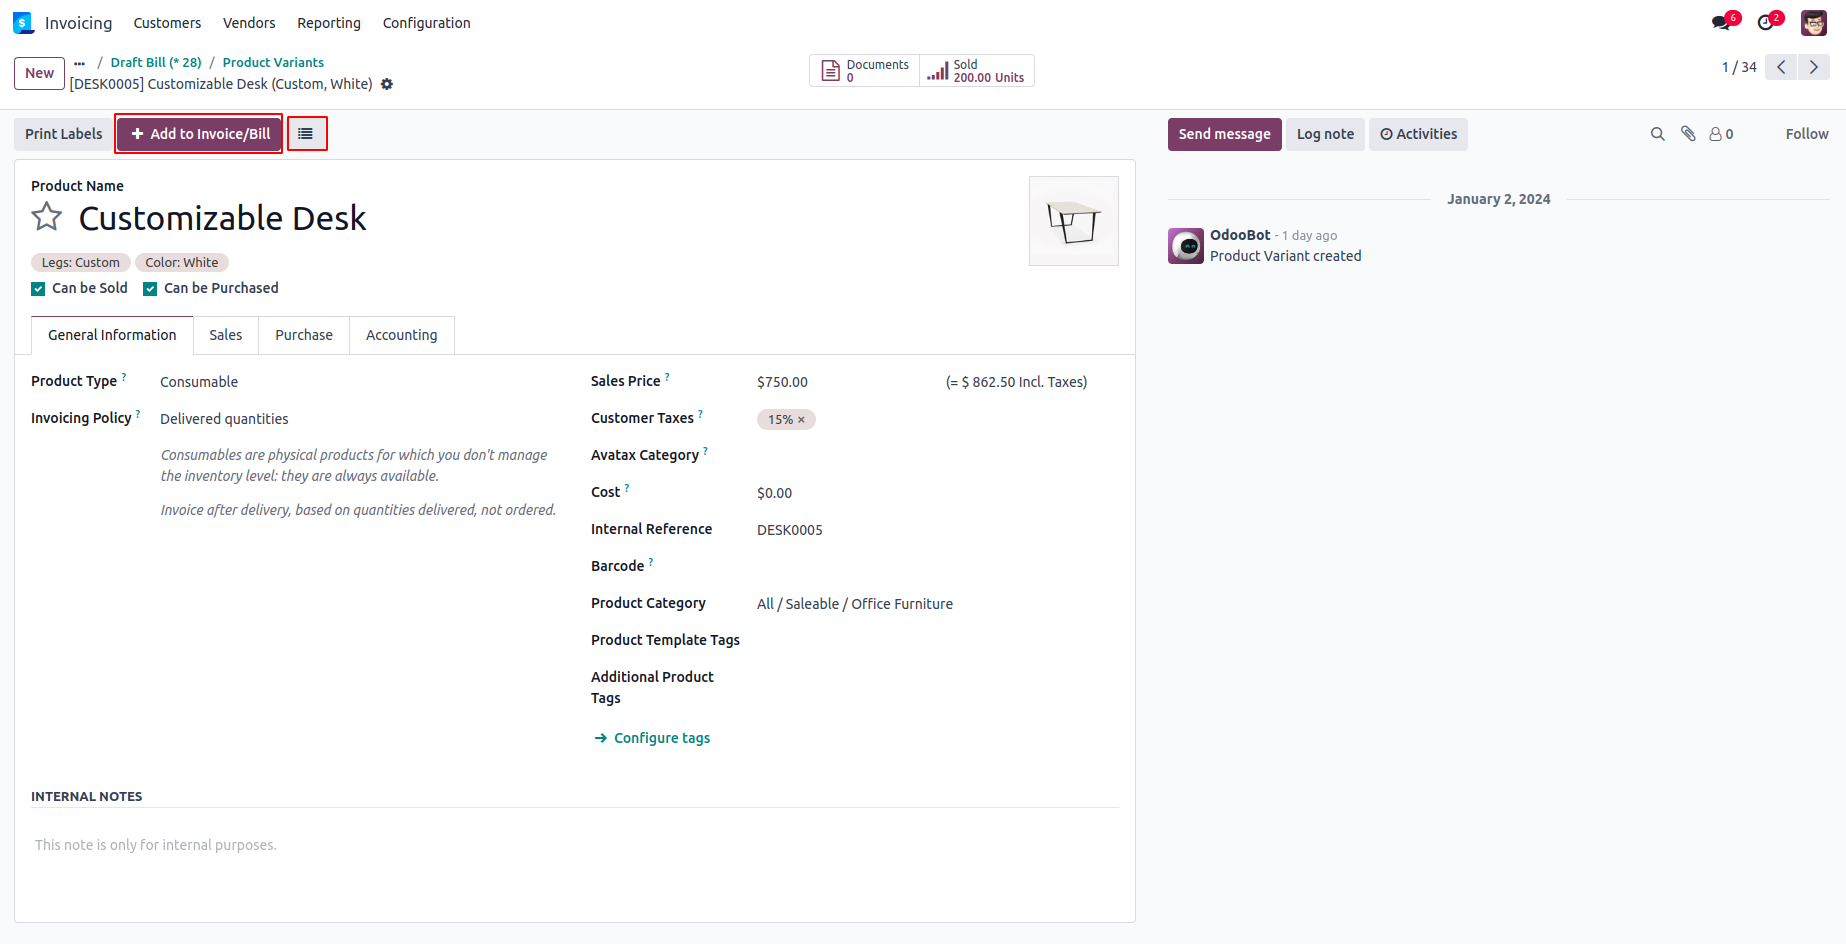The width and height of the screenshot is (1846, 944).
Task: Click the Legs: Custom attribute tag
Action: pyautogui.click(x=81, y=262)
